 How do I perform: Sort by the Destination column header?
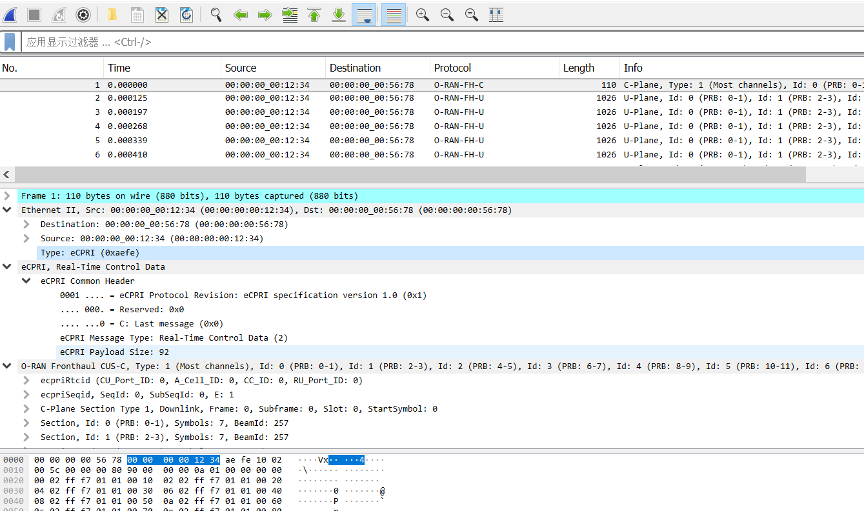[x=377, y=68]
